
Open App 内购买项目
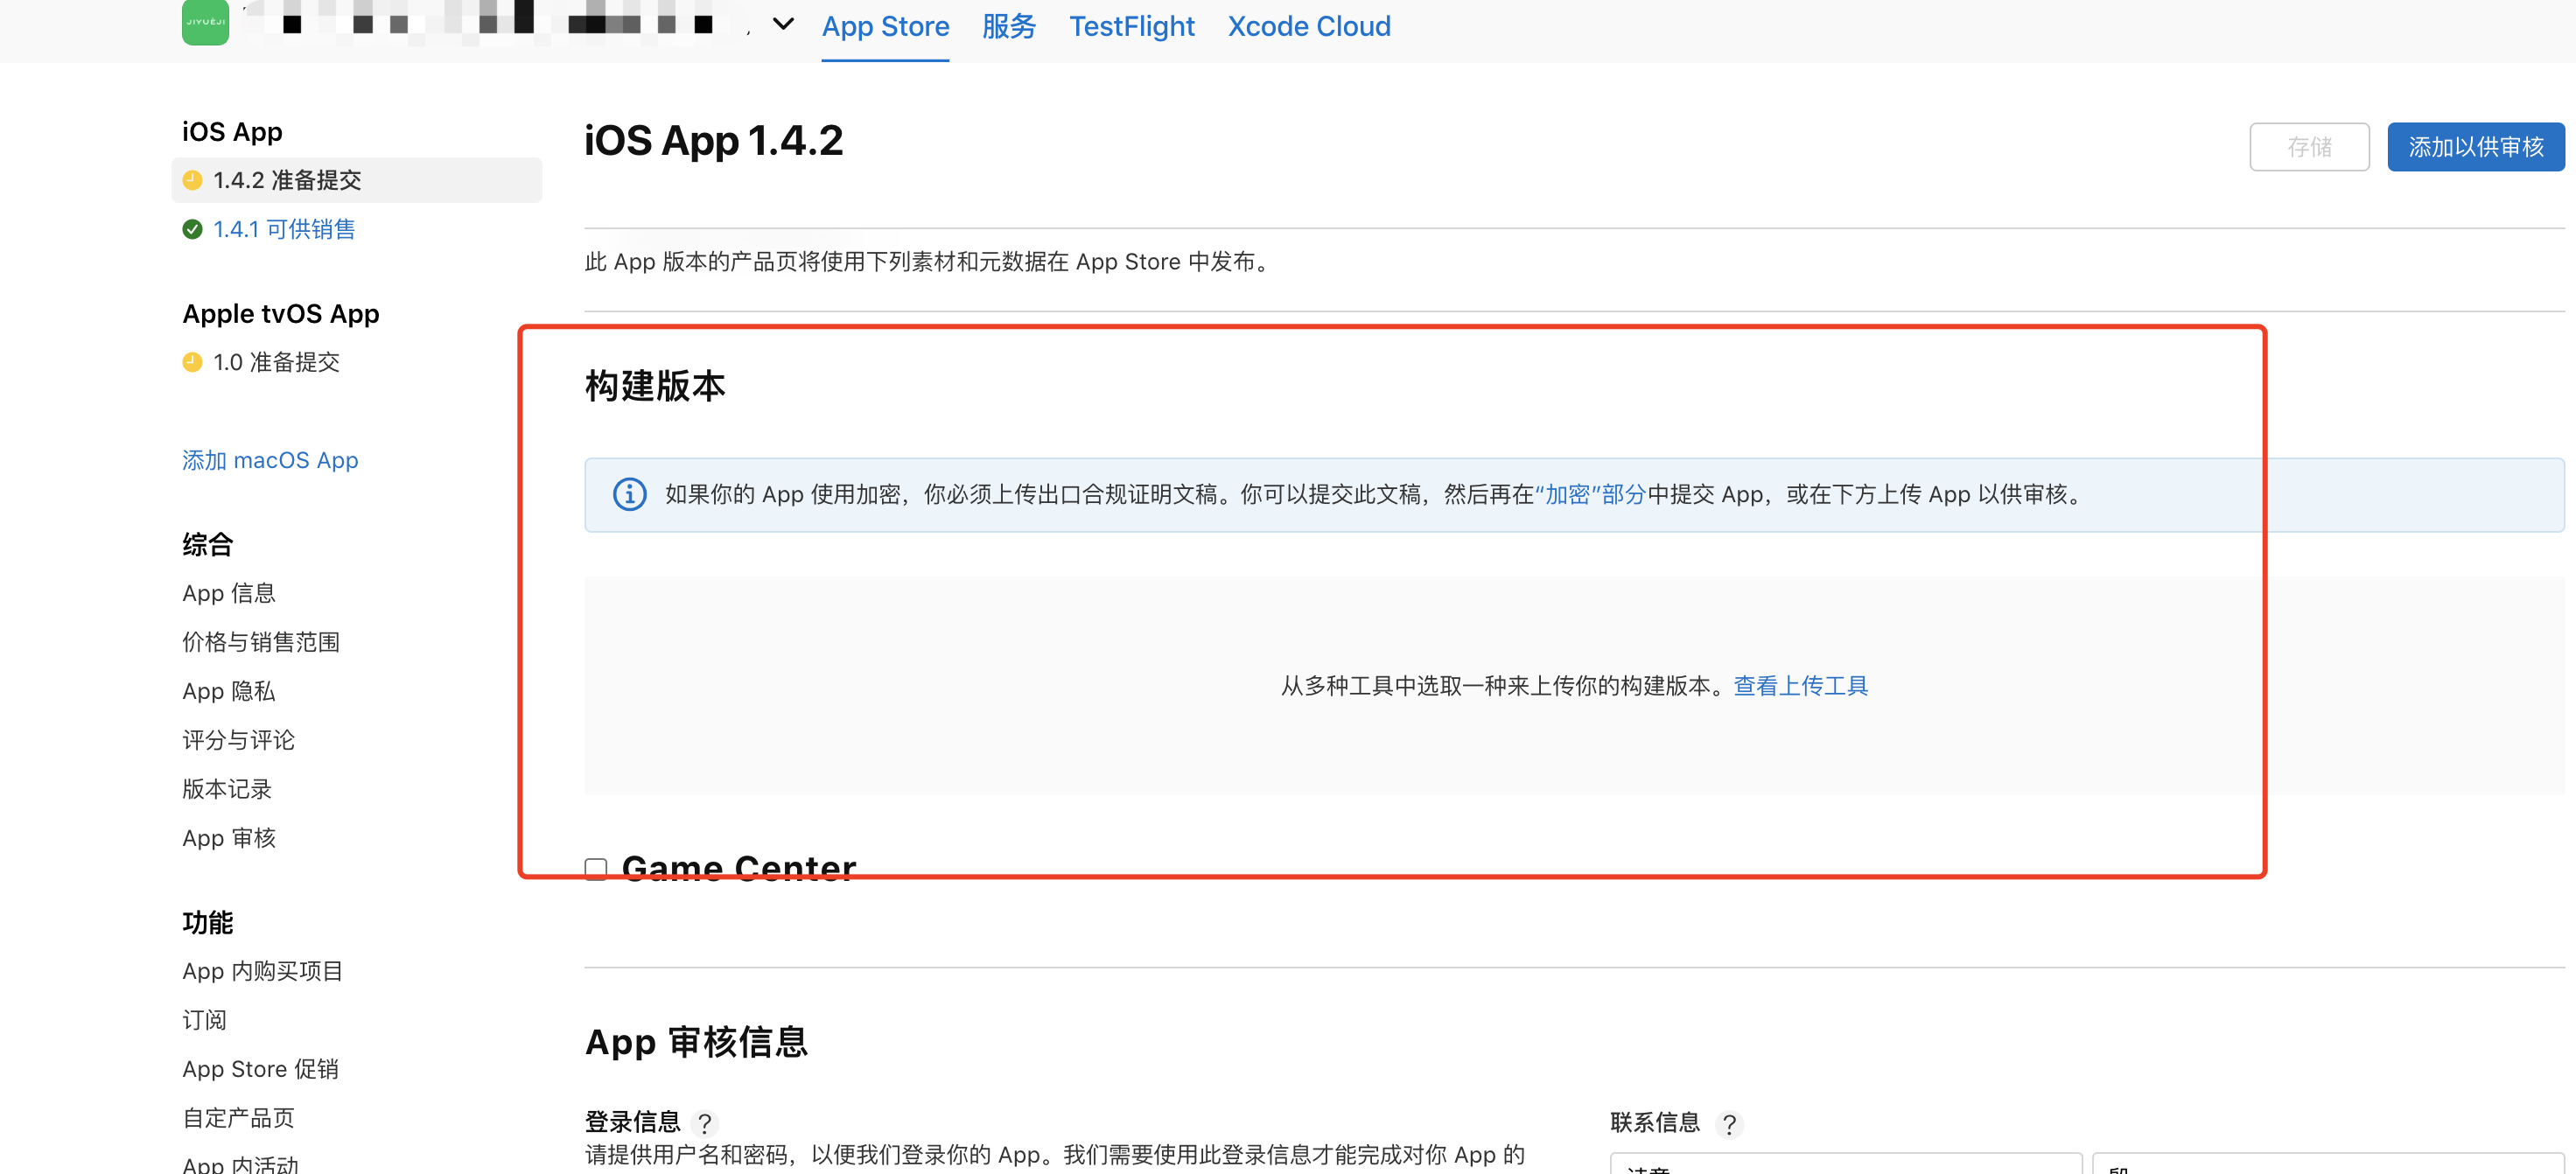pos(262,971)
